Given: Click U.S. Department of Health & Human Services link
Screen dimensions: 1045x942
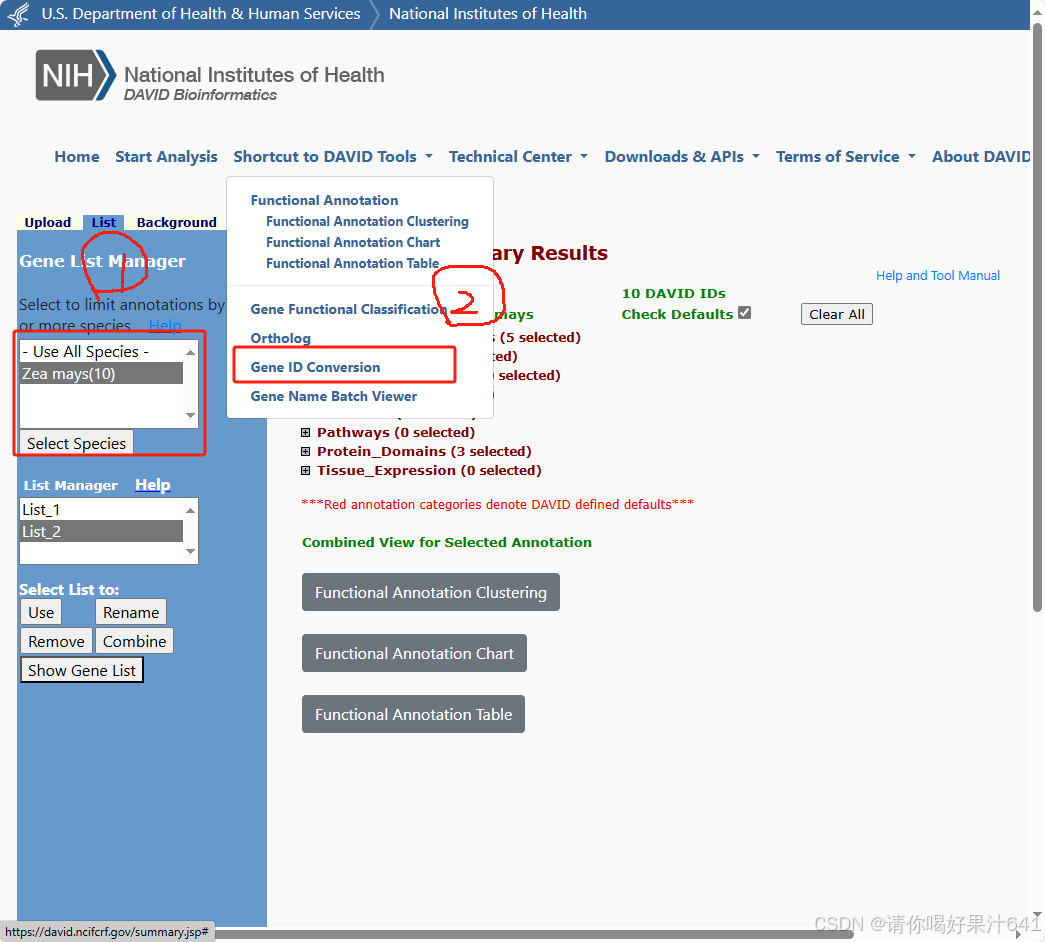Looking at the screenshot, I should 201,14.
